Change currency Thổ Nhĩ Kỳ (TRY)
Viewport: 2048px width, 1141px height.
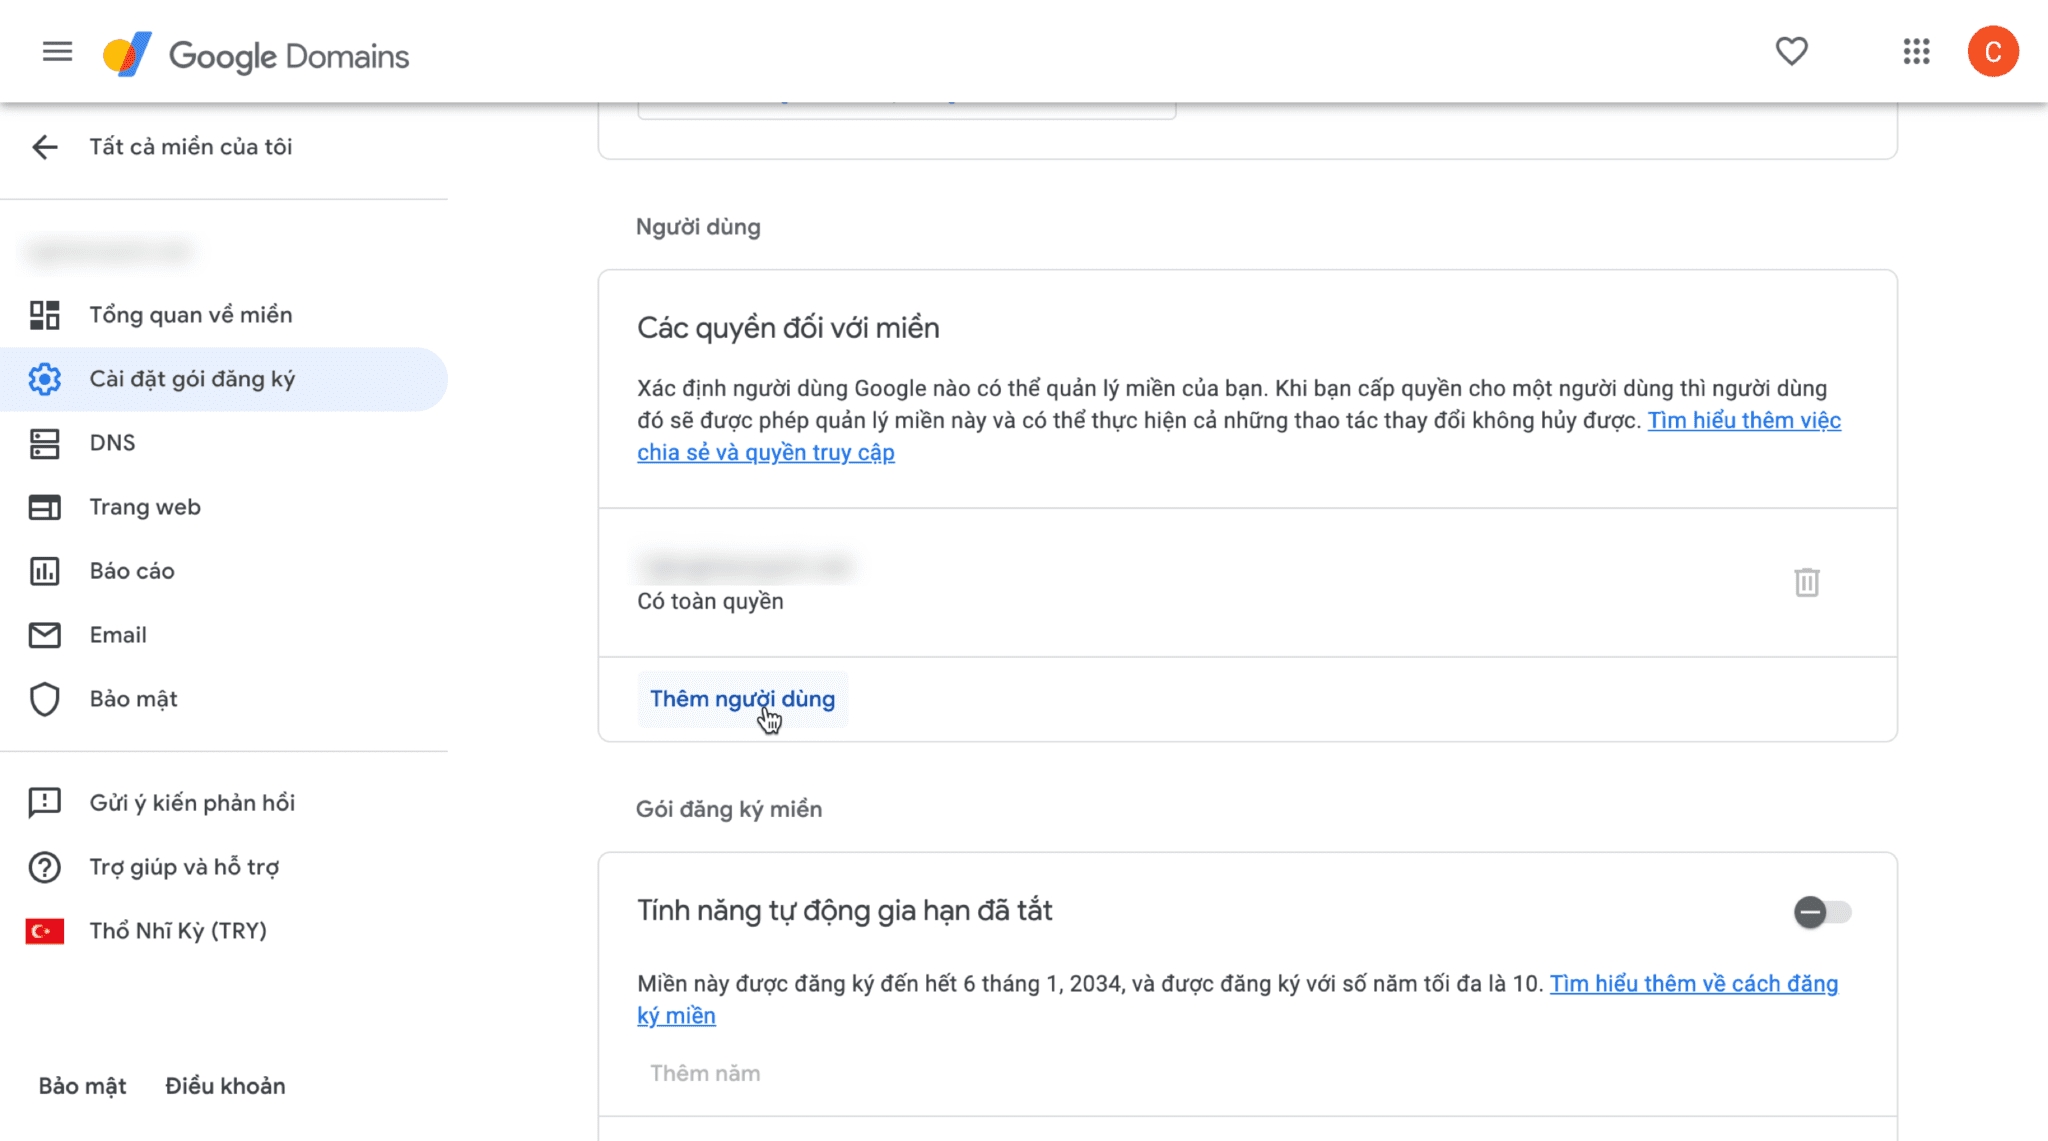point(177,931)
